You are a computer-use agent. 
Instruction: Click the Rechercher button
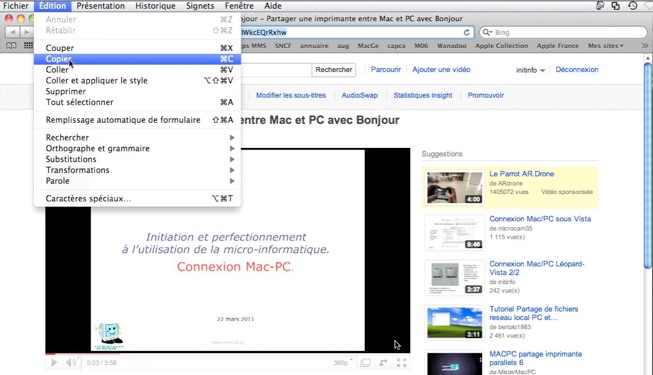pos(334,70)
